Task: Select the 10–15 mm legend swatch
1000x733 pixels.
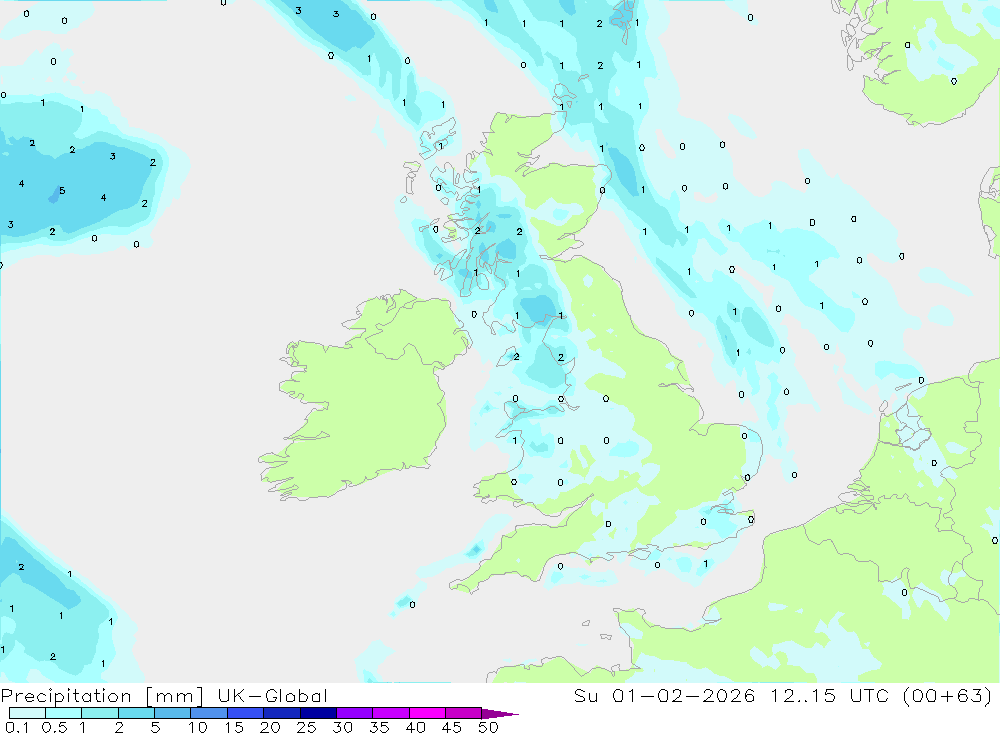Action: [209, 713]
